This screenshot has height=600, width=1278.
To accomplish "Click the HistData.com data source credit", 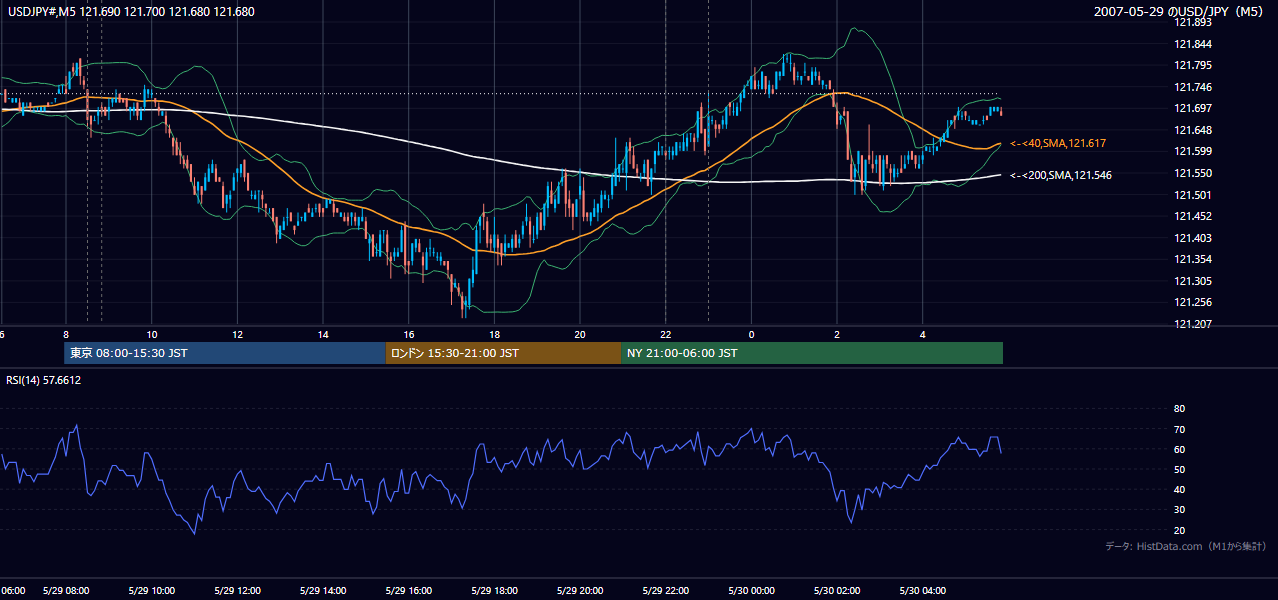I will click(1185, 546).
